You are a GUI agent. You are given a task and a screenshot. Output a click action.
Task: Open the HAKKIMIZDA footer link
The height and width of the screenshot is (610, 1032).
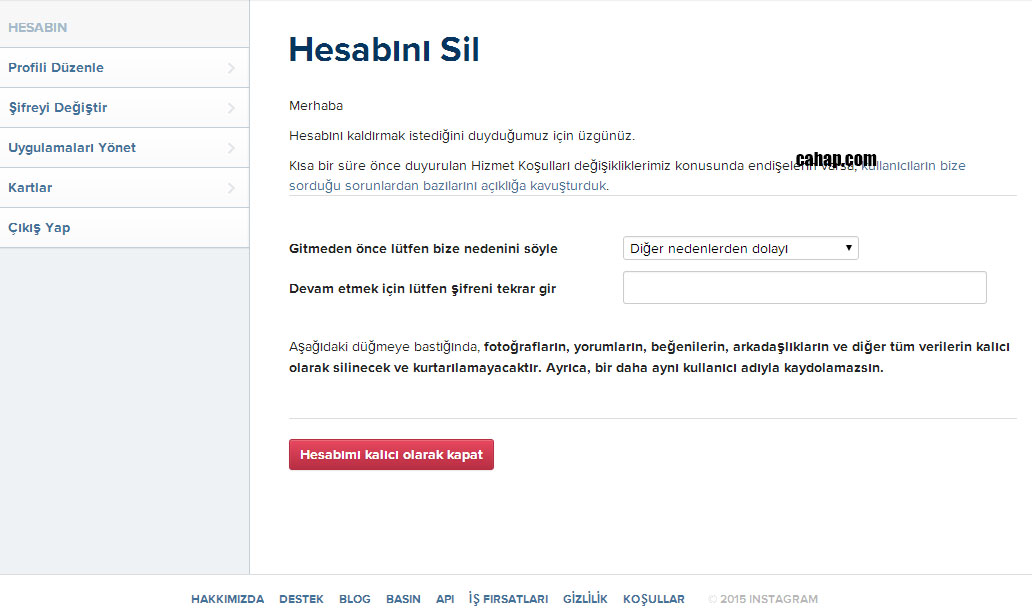(227, 599)
